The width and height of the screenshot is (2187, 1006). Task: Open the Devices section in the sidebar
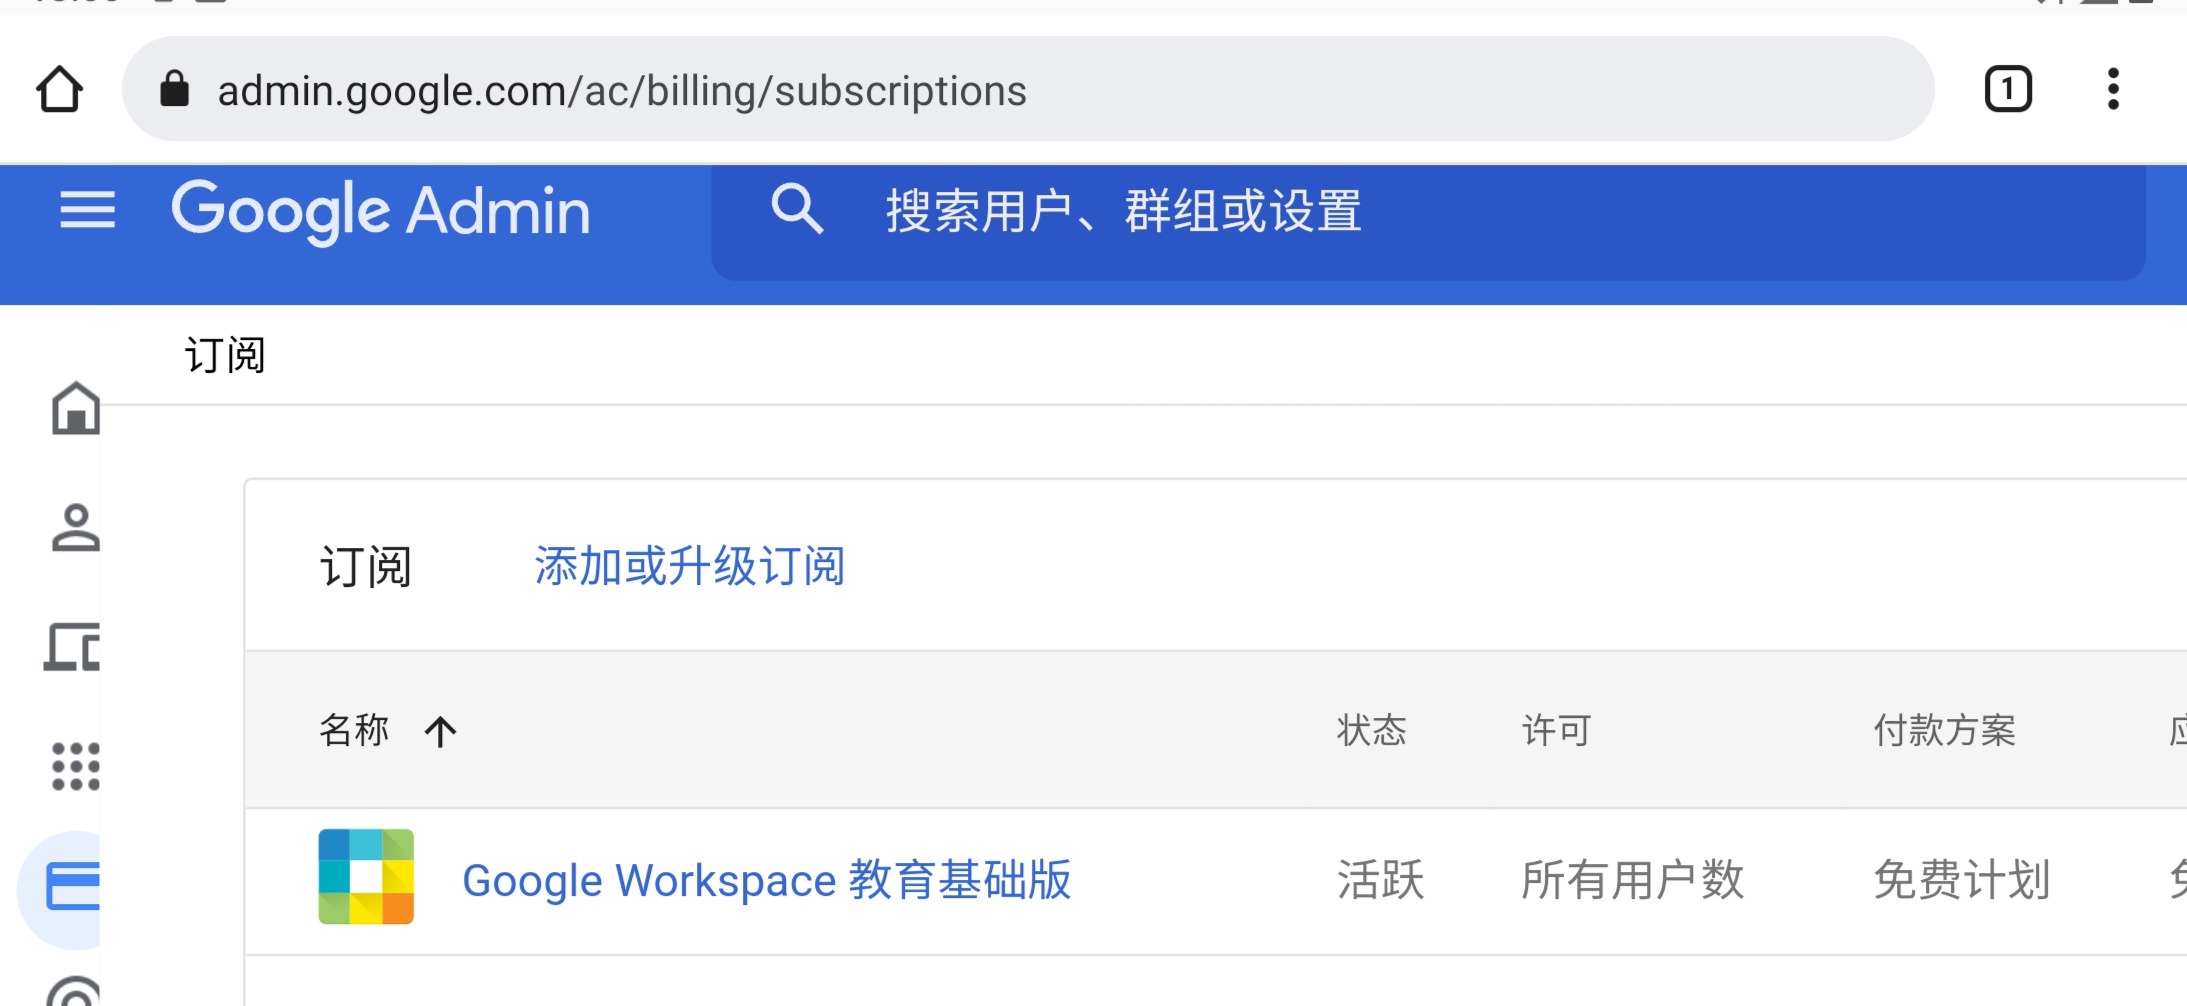tap(72, 647)
